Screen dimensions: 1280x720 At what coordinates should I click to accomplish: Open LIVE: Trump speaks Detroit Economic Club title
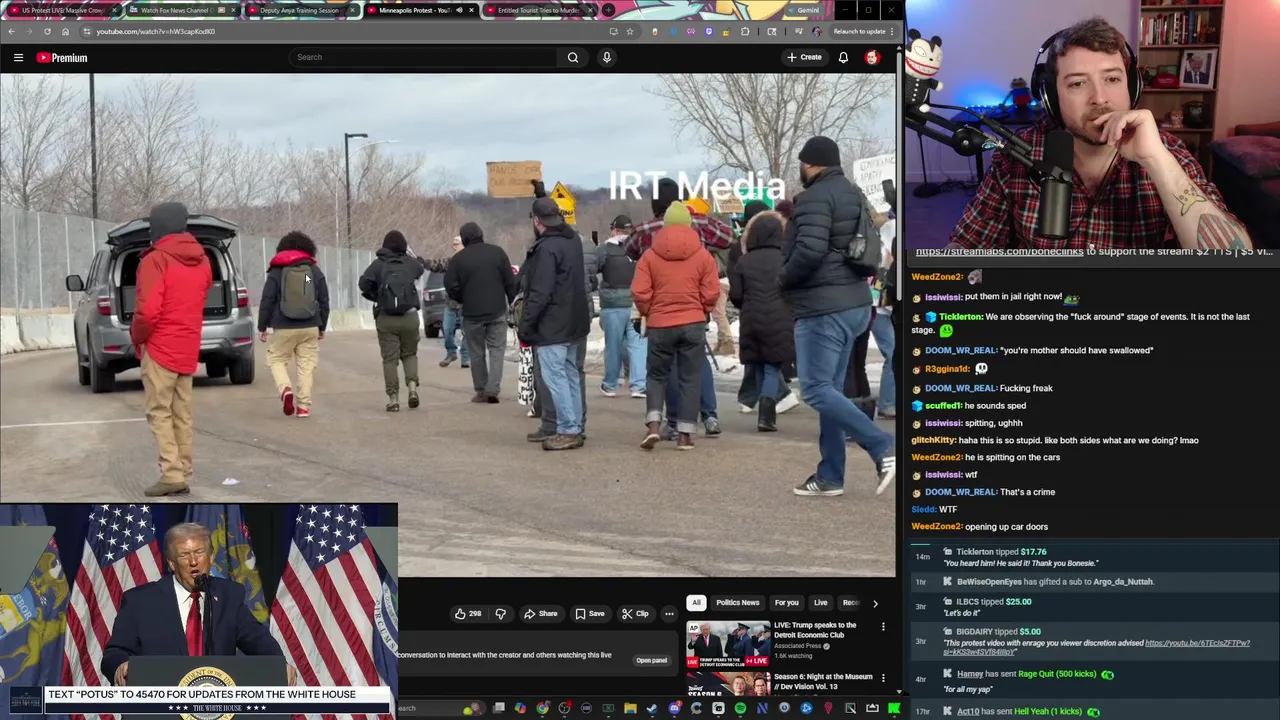coord(815,630)
